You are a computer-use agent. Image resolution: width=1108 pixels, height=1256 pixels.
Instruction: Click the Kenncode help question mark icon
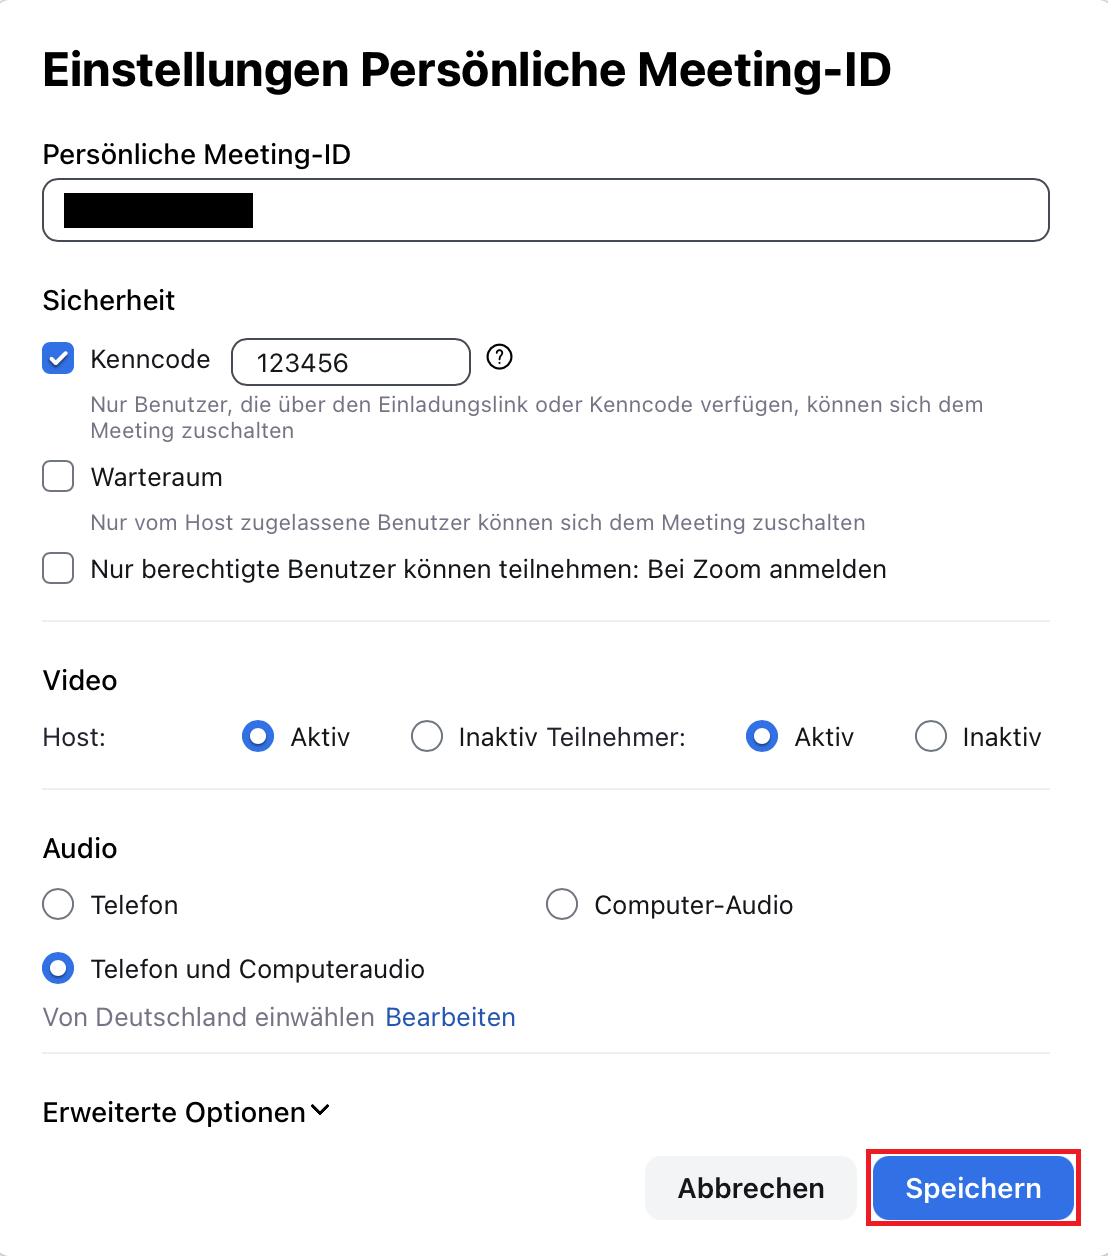[x=499, y=357]
